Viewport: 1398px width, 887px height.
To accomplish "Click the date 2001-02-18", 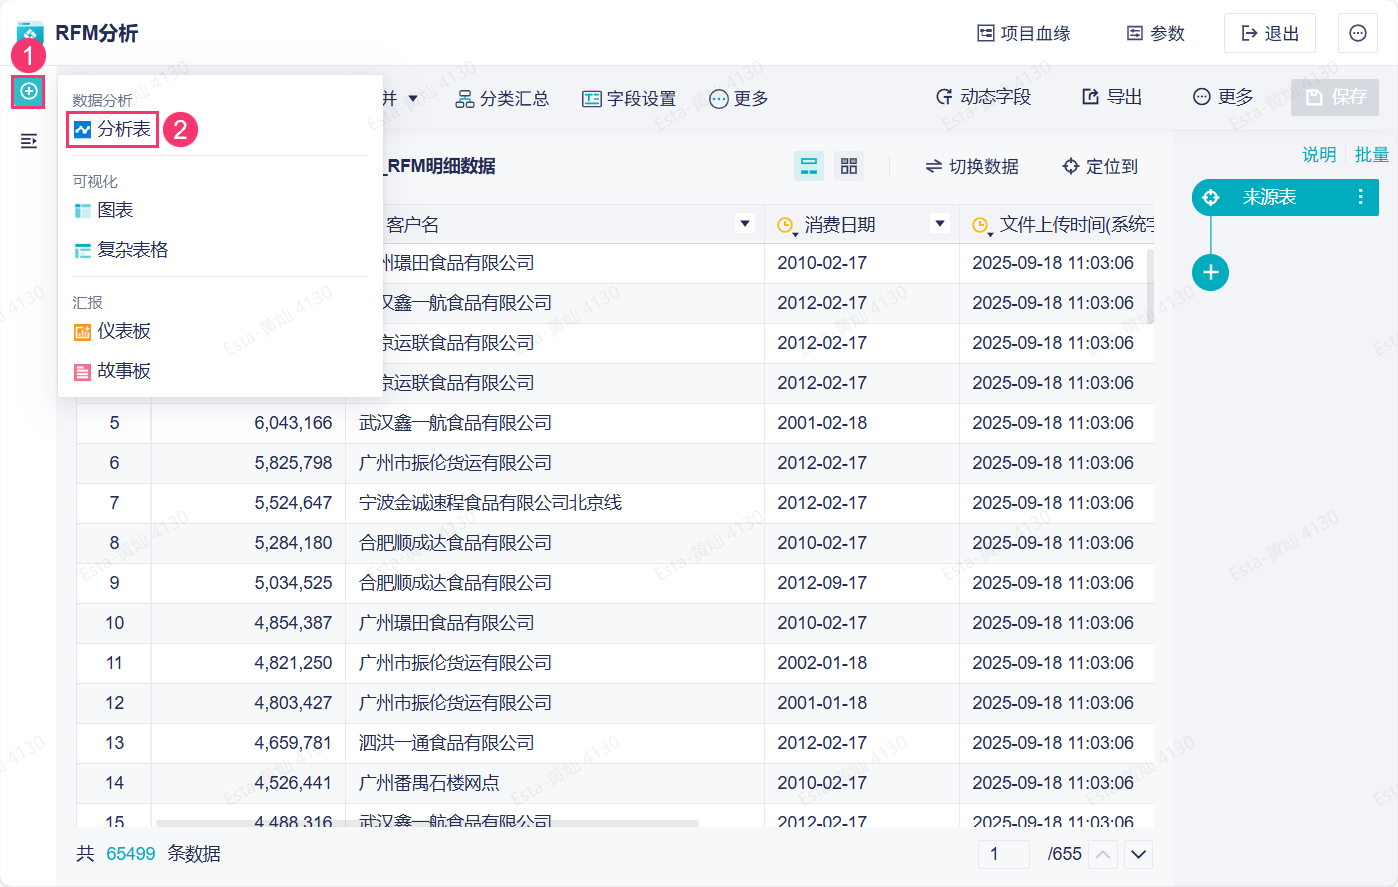I will 822,423.
